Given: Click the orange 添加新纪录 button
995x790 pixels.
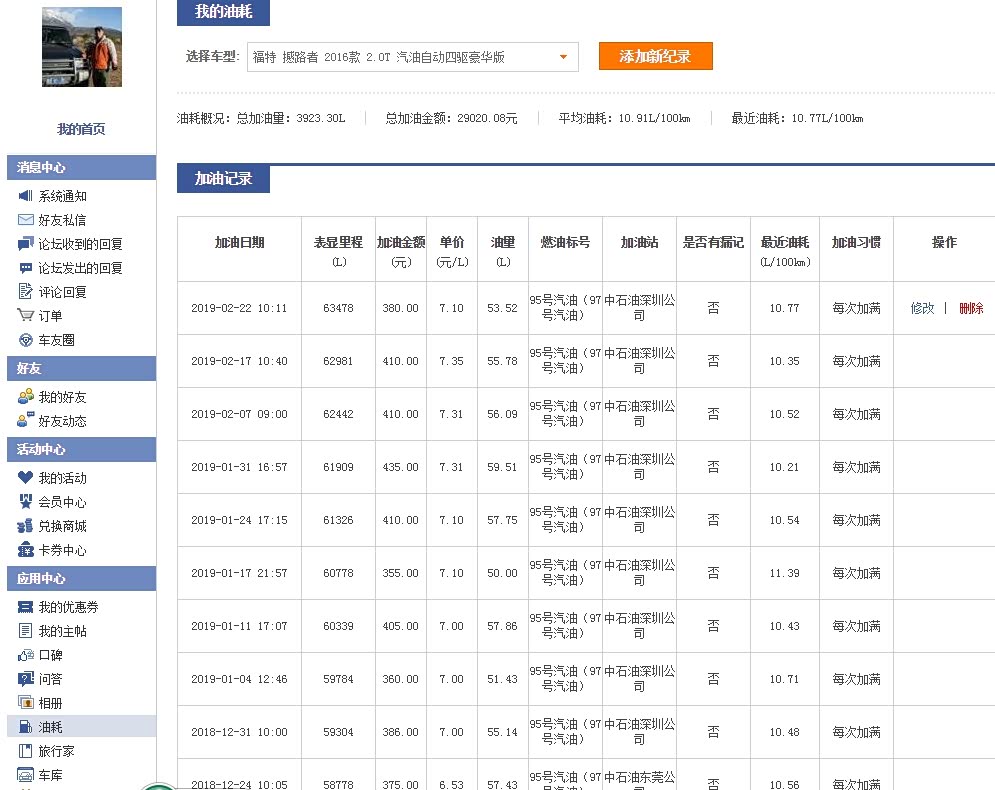Looking at the screenshot, I should [655, 56].
